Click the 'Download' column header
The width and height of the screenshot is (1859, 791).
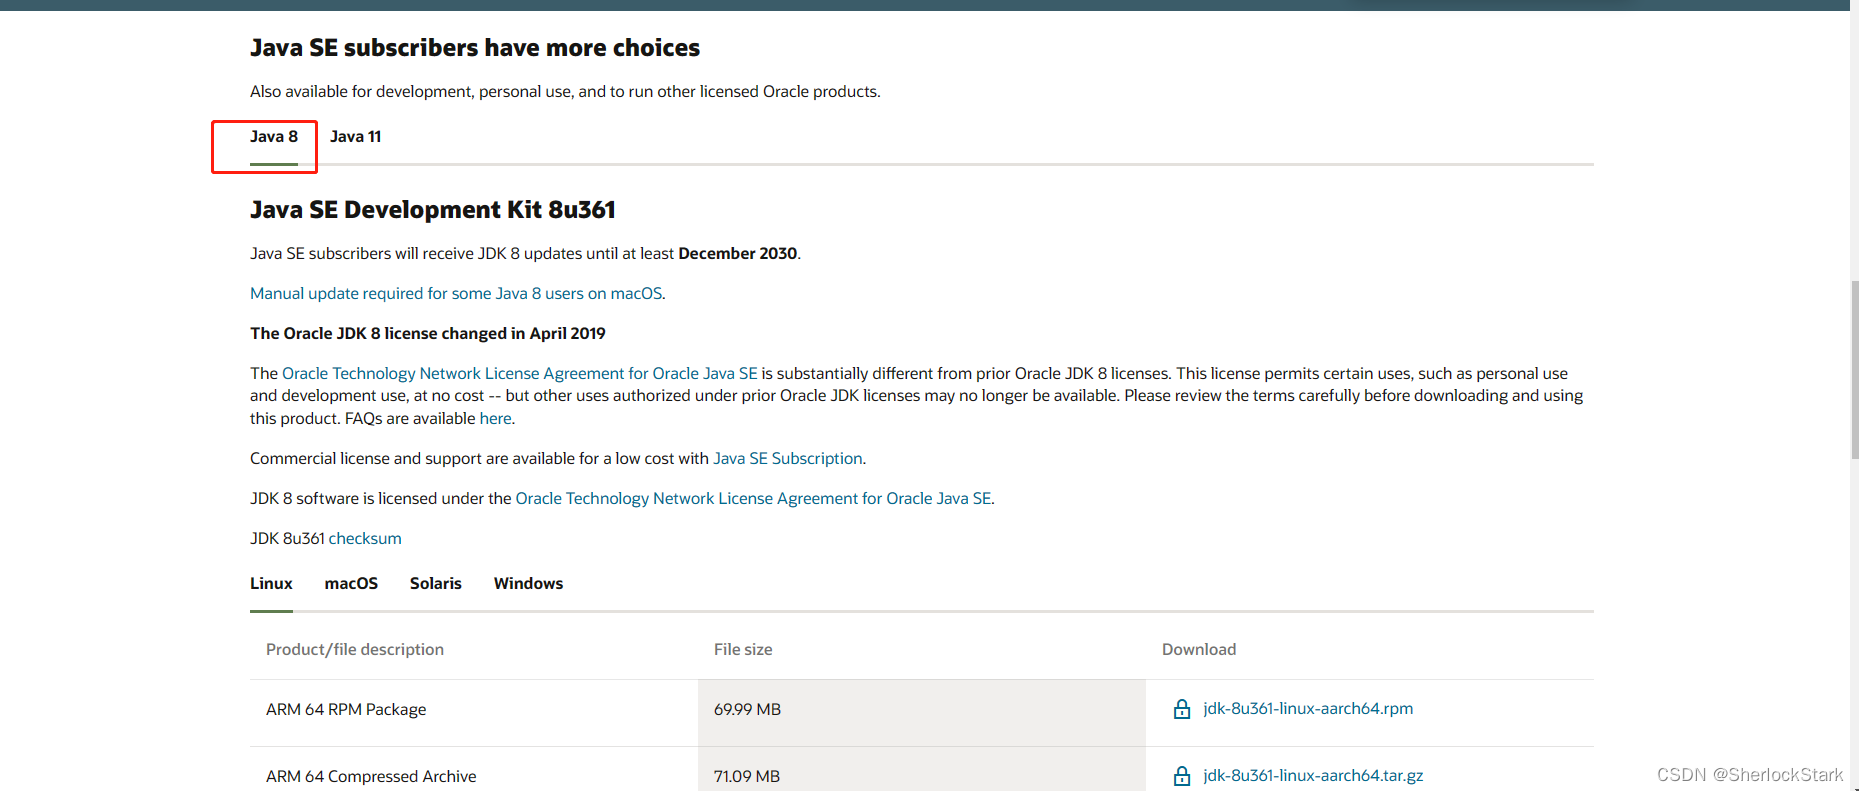click(1199, 649)
